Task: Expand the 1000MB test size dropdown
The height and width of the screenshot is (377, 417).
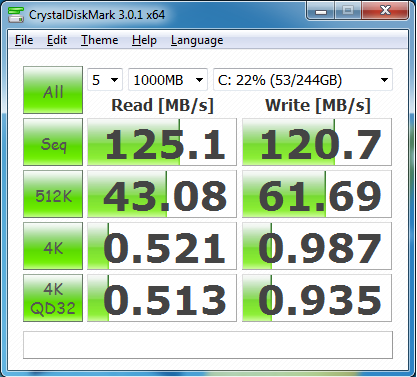Action: point(168,80)
